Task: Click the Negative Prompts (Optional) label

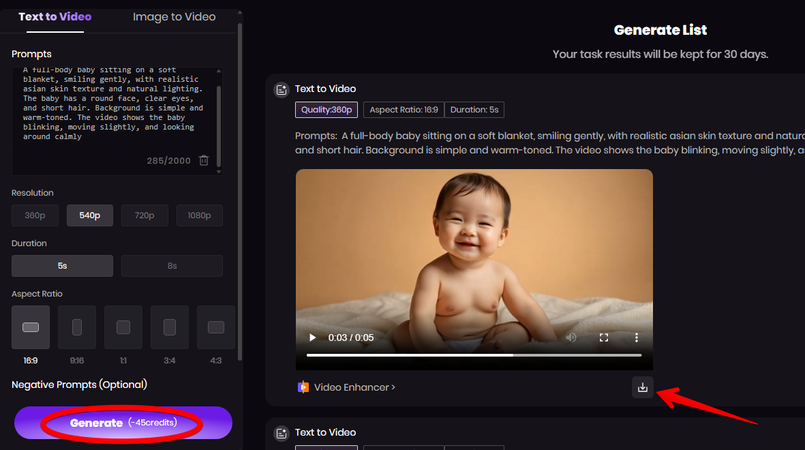Action: [x=80, y=384]
